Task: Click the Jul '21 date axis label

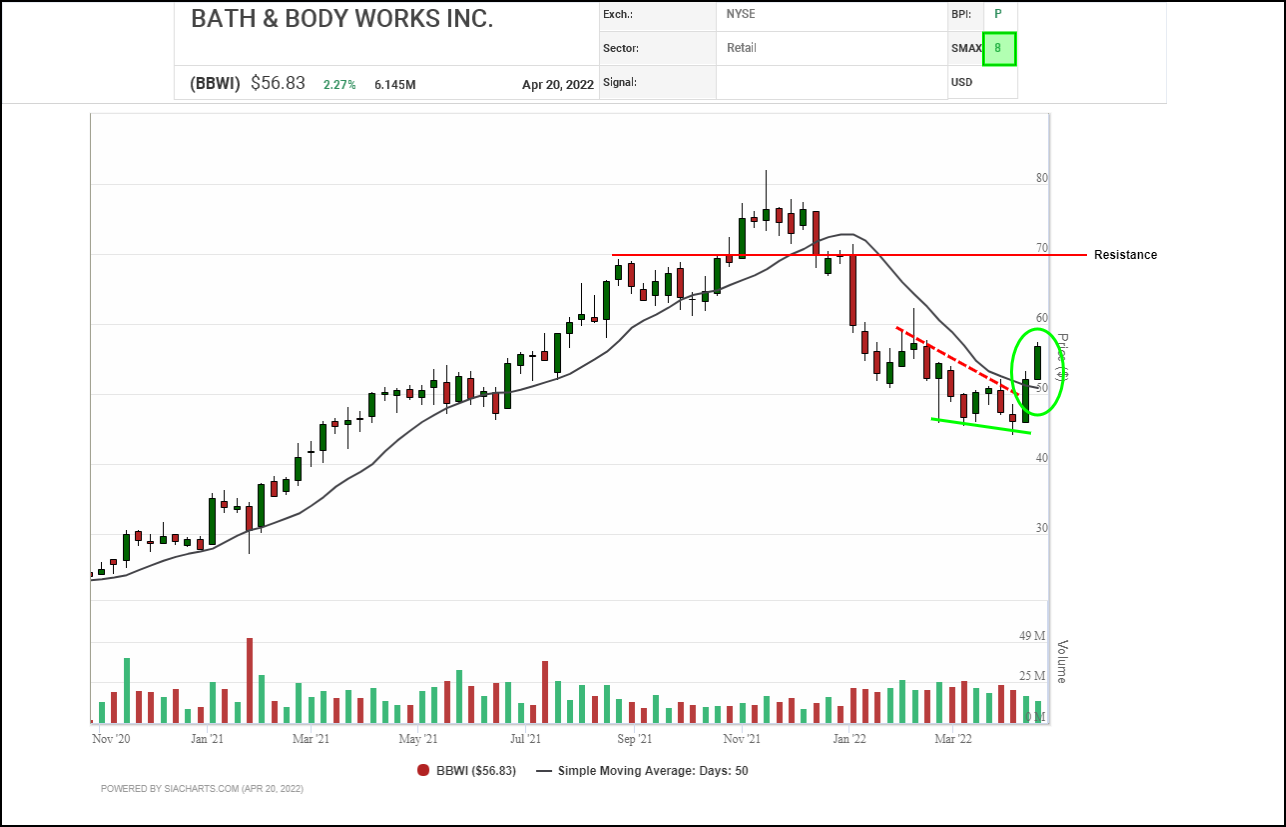Action: (526, 739)
